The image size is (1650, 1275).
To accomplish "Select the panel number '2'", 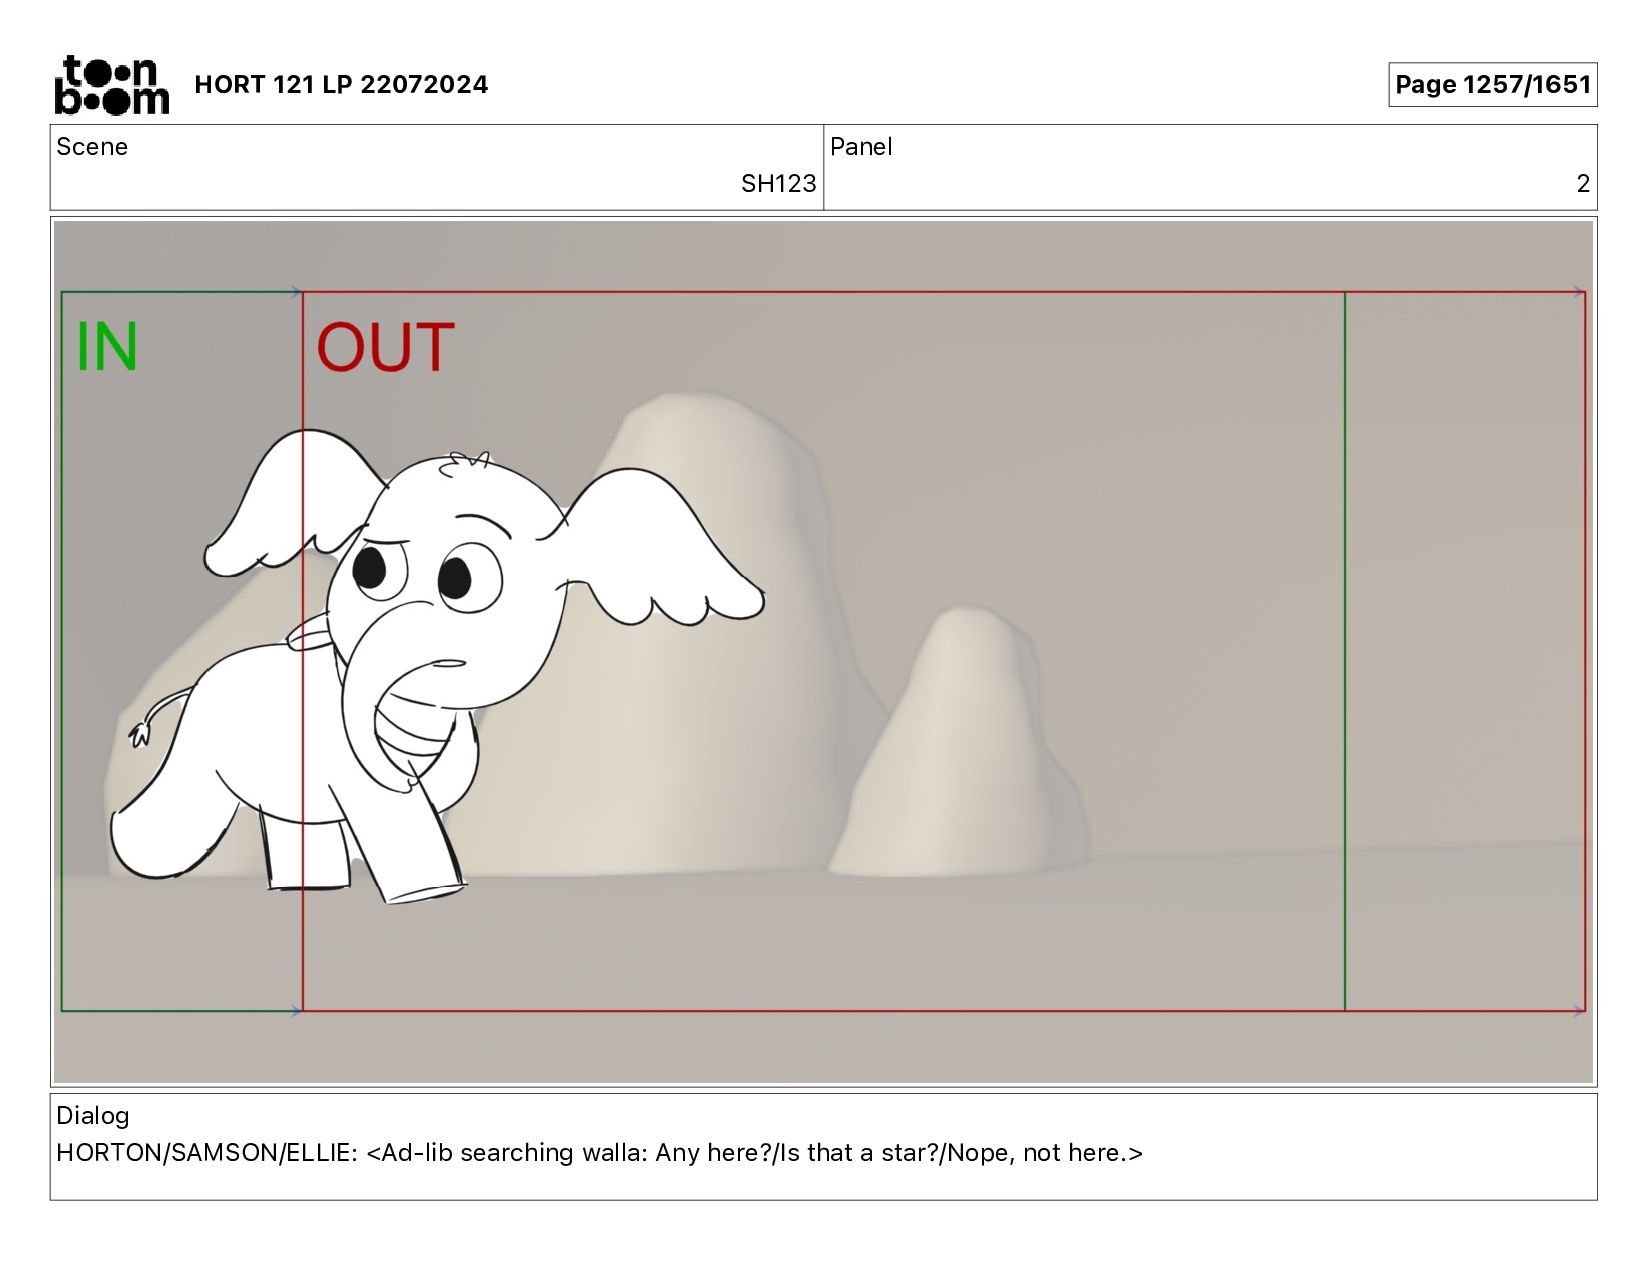I will pos(1583,184).
